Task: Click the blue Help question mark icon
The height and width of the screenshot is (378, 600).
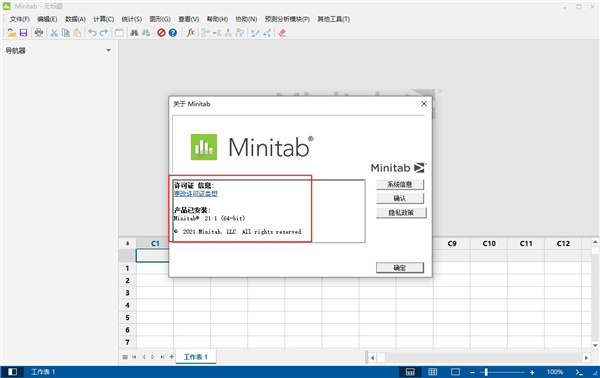Action: tap(173, 33)
